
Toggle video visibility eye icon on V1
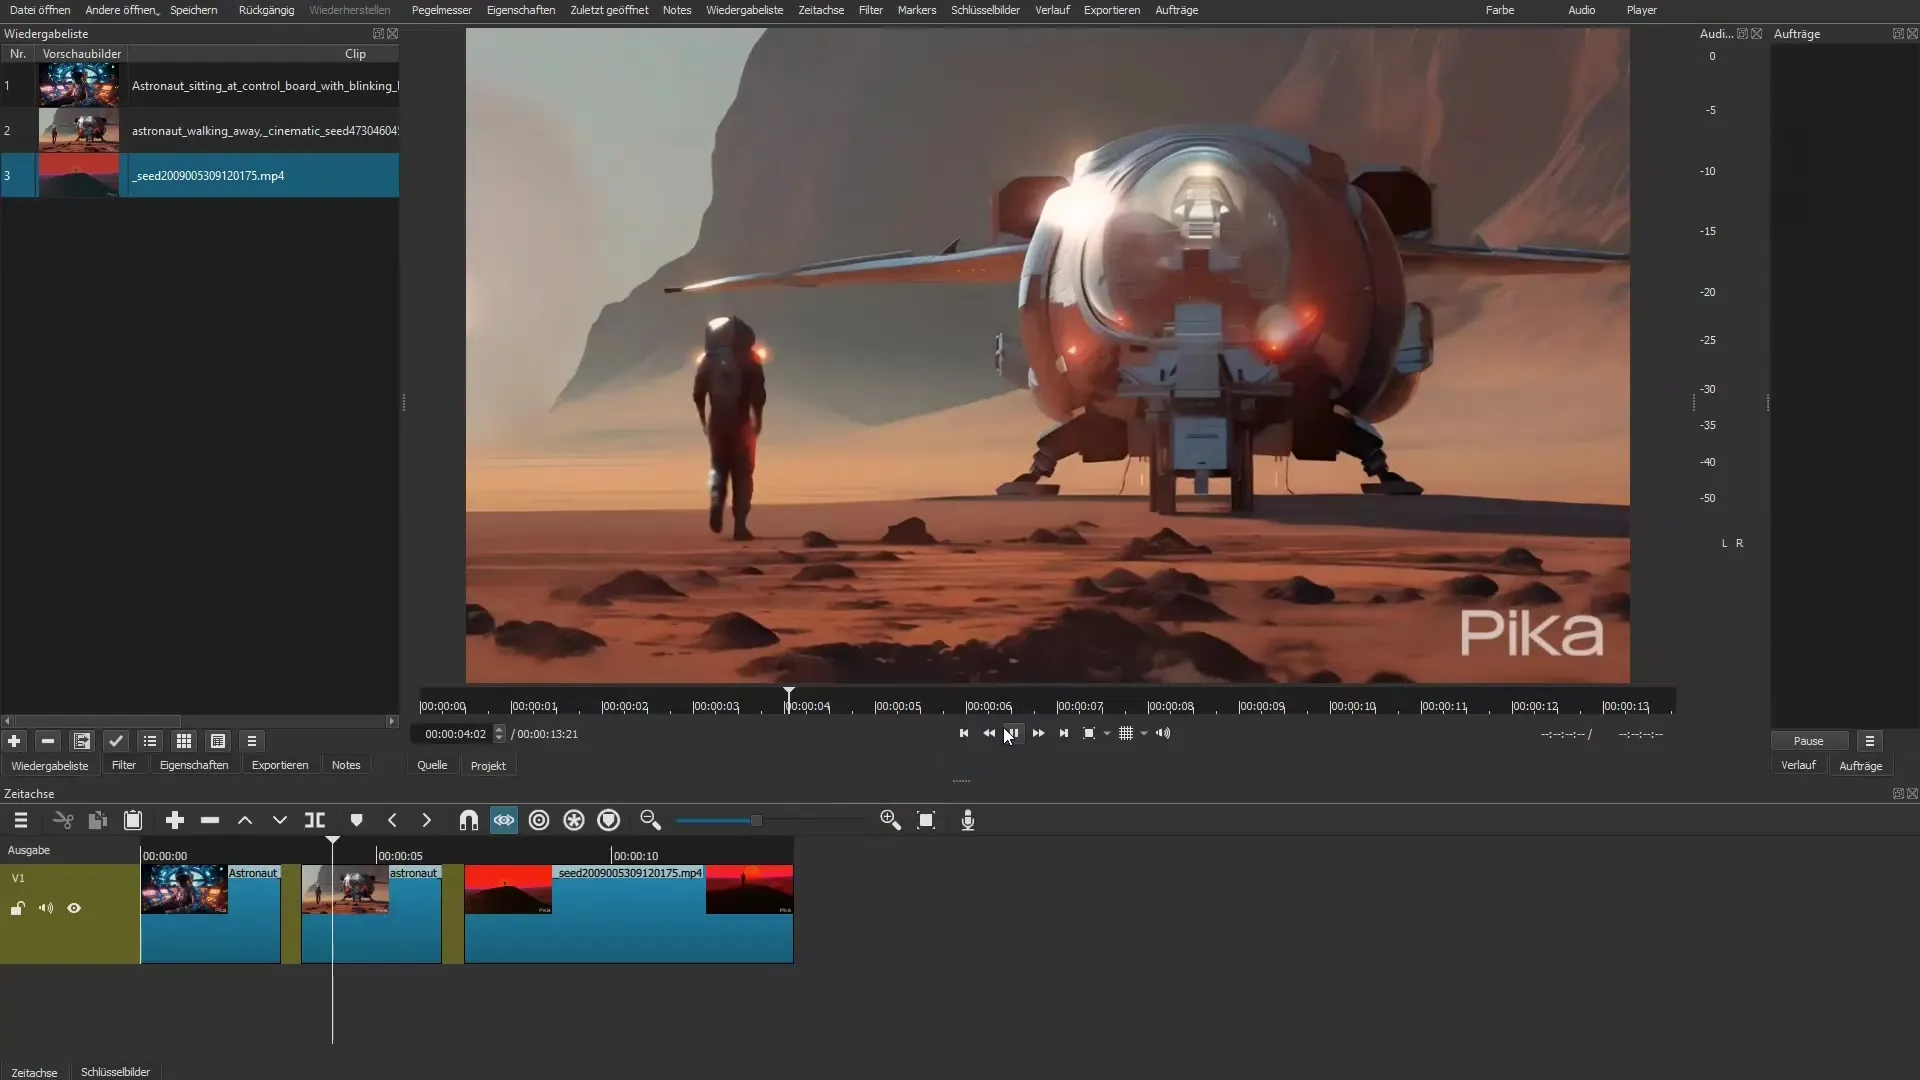[x=73, y=907]
